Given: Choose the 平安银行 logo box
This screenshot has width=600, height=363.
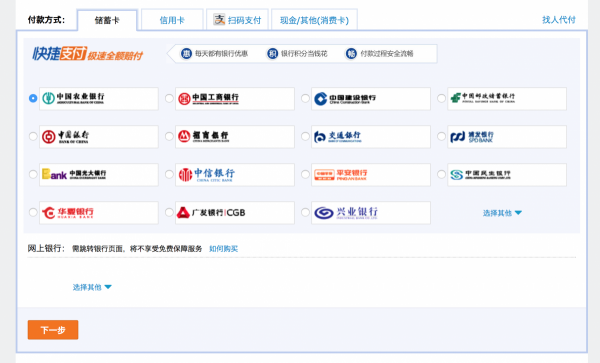Looking at the screenshot, I should coord(371,175).
